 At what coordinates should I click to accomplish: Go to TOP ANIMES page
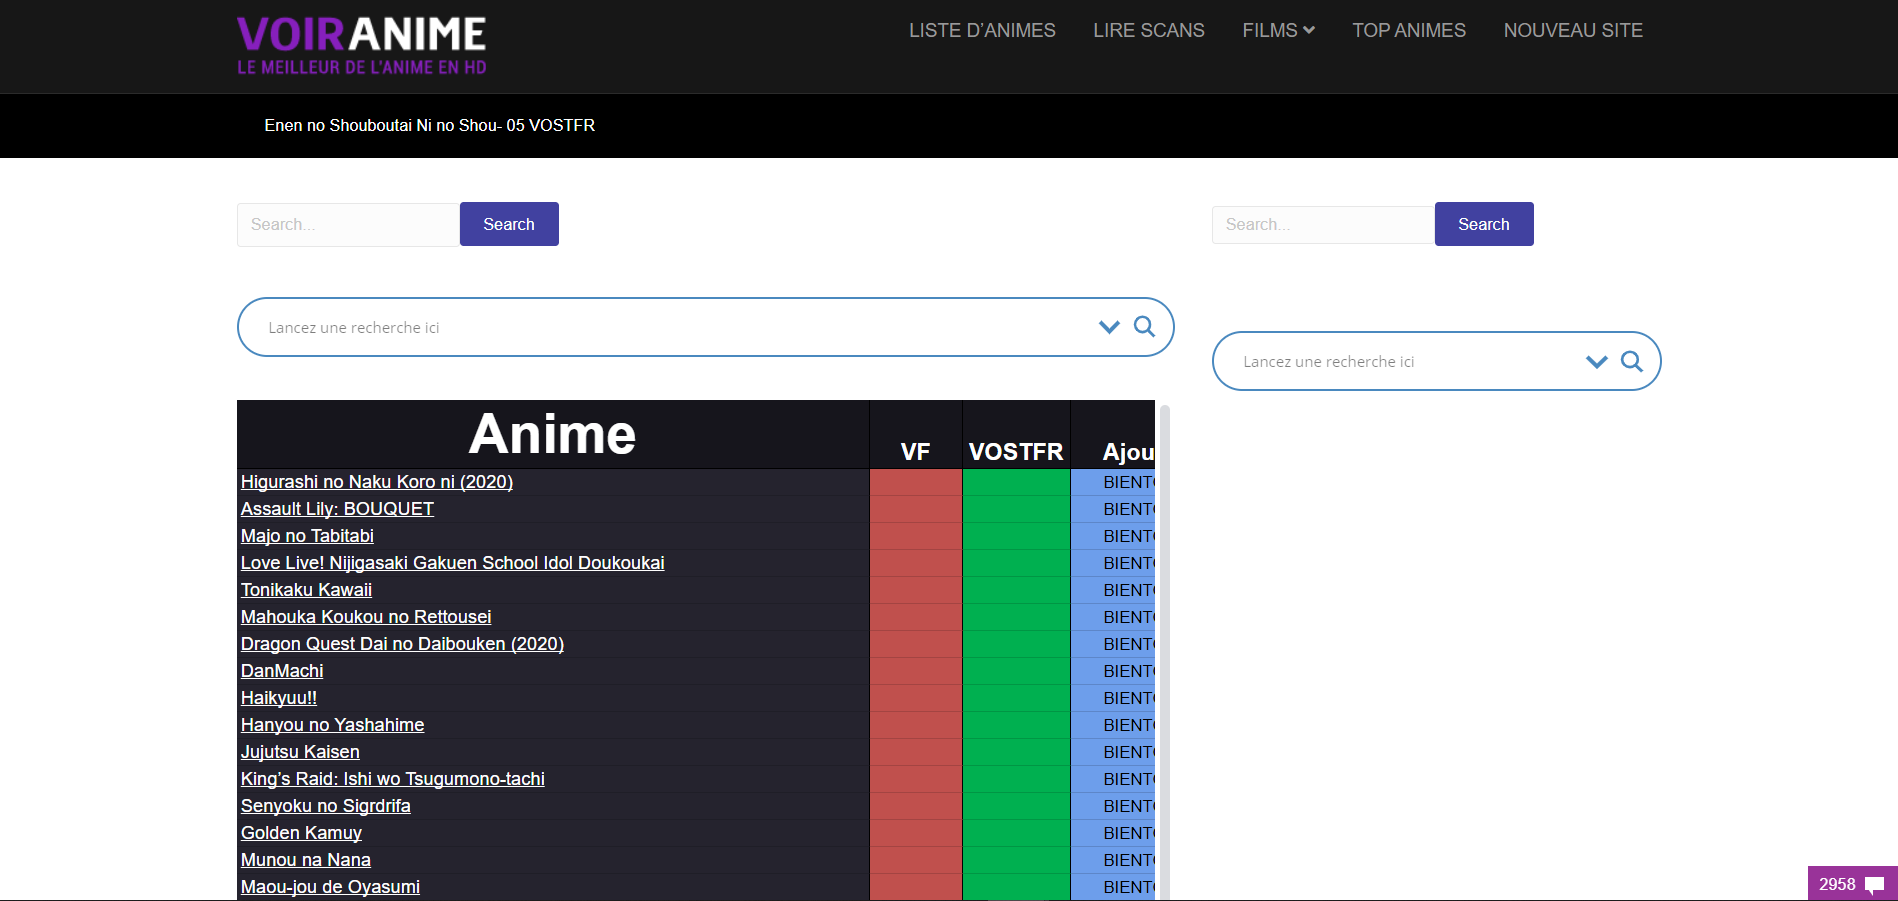(x=1409, y=30)
